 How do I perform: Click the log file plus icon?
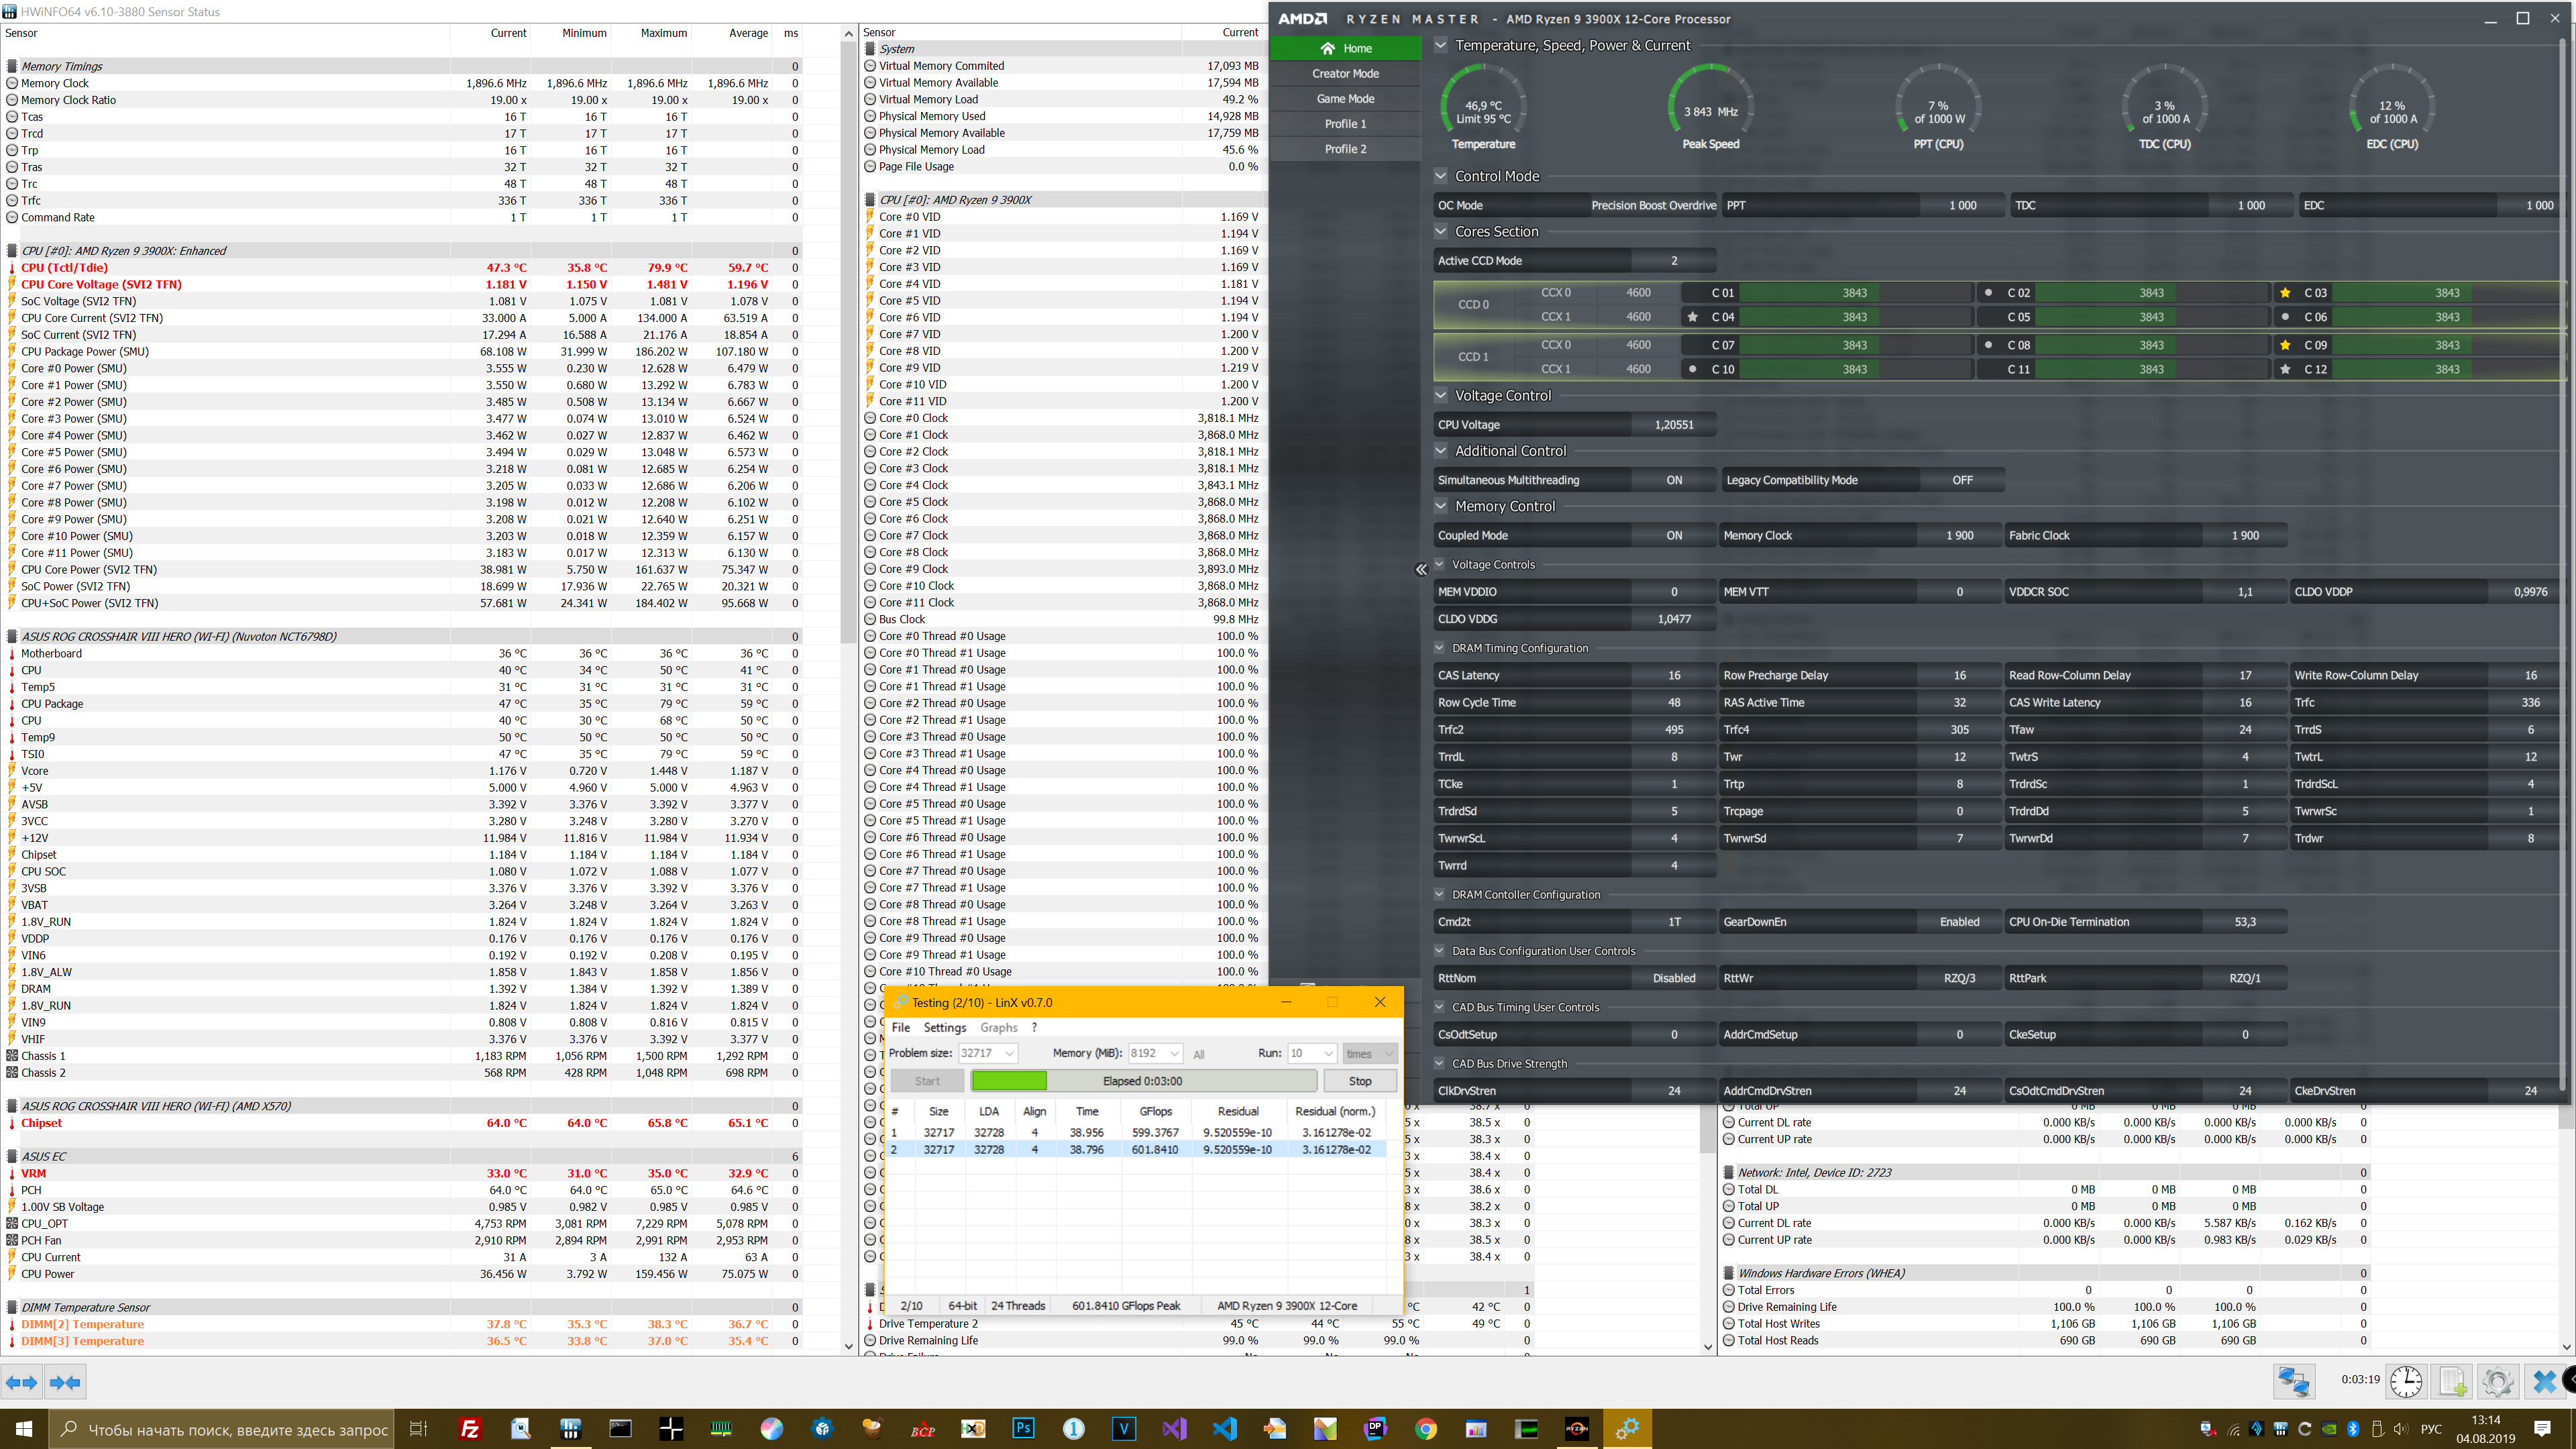[2452, 1382]
